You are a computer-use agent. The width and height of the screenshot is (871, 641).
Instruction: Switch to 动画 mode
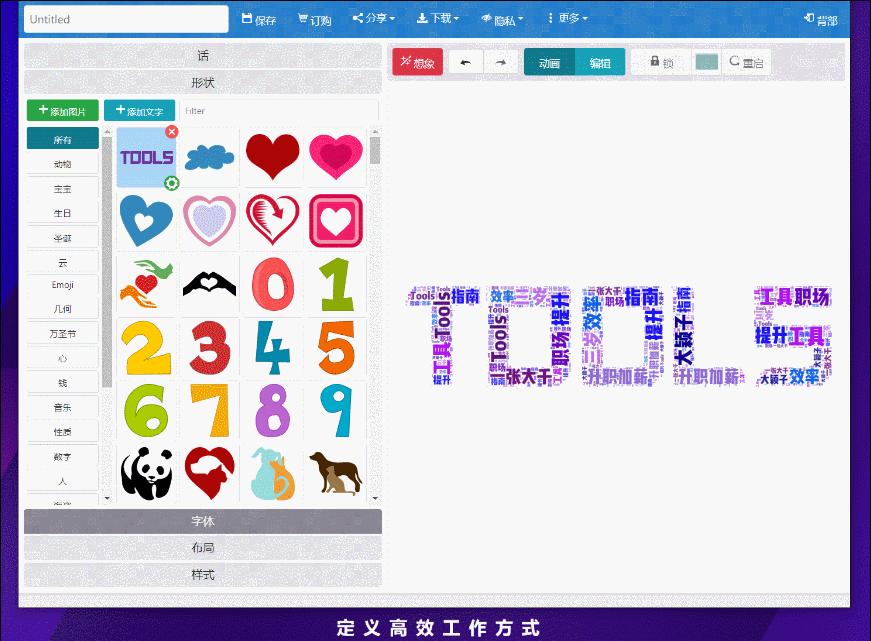coord(549,62)
